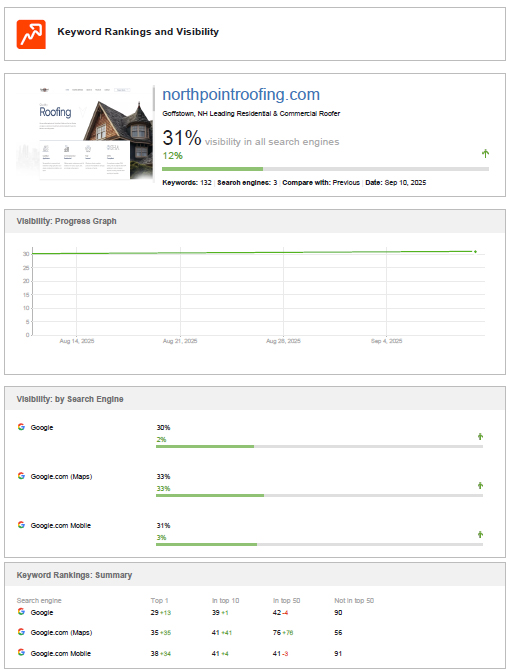The image size is (510, 669).
Task: Click the "Search engine" column header
Action: click(39, 600)
